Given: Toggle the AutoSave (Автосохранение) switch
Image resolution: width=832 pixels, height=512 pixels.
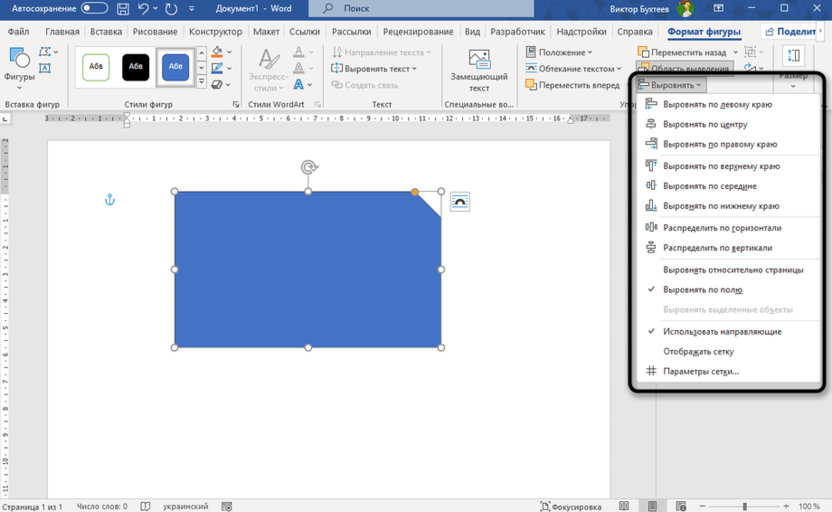Looking at the screenshot, I should click(x=95, y=8).
